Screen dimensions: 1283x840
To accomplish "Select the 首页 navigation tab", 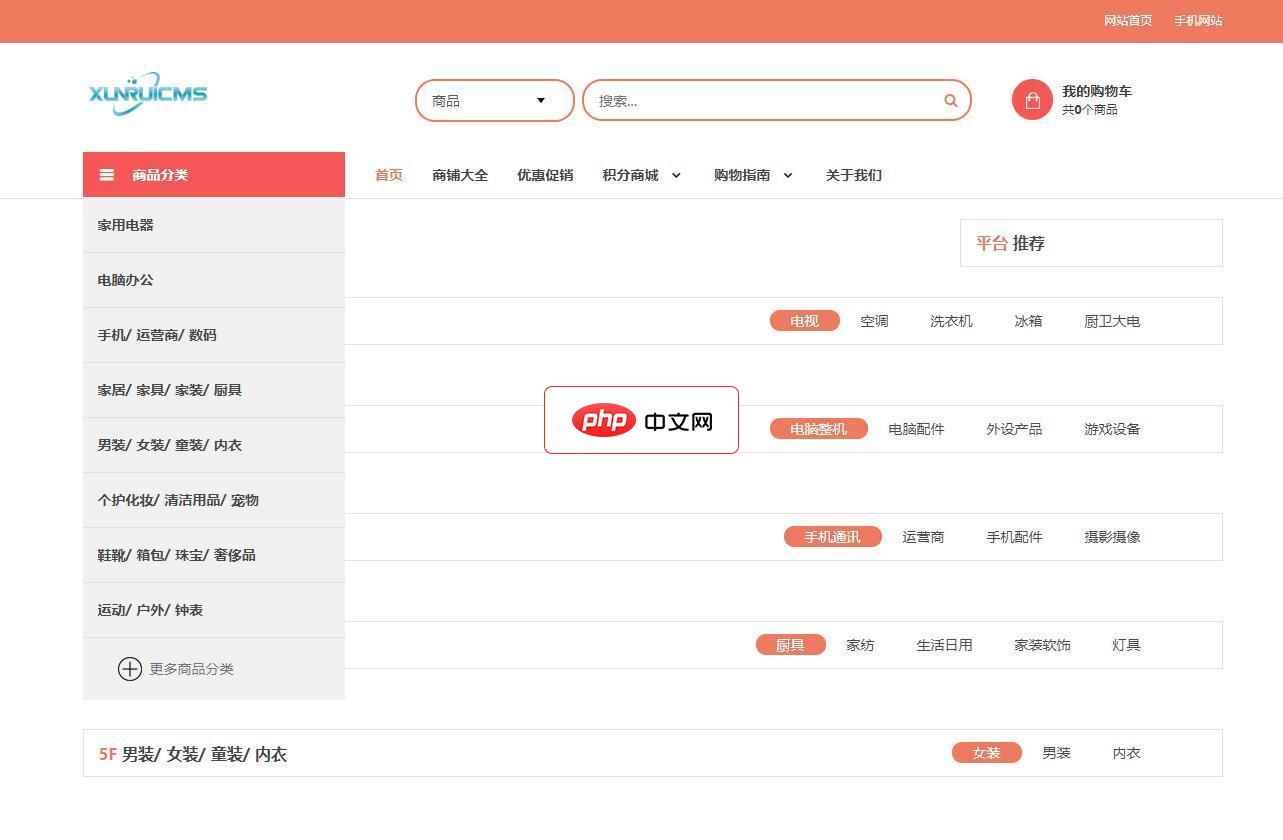I will click(x=388, y=175).
